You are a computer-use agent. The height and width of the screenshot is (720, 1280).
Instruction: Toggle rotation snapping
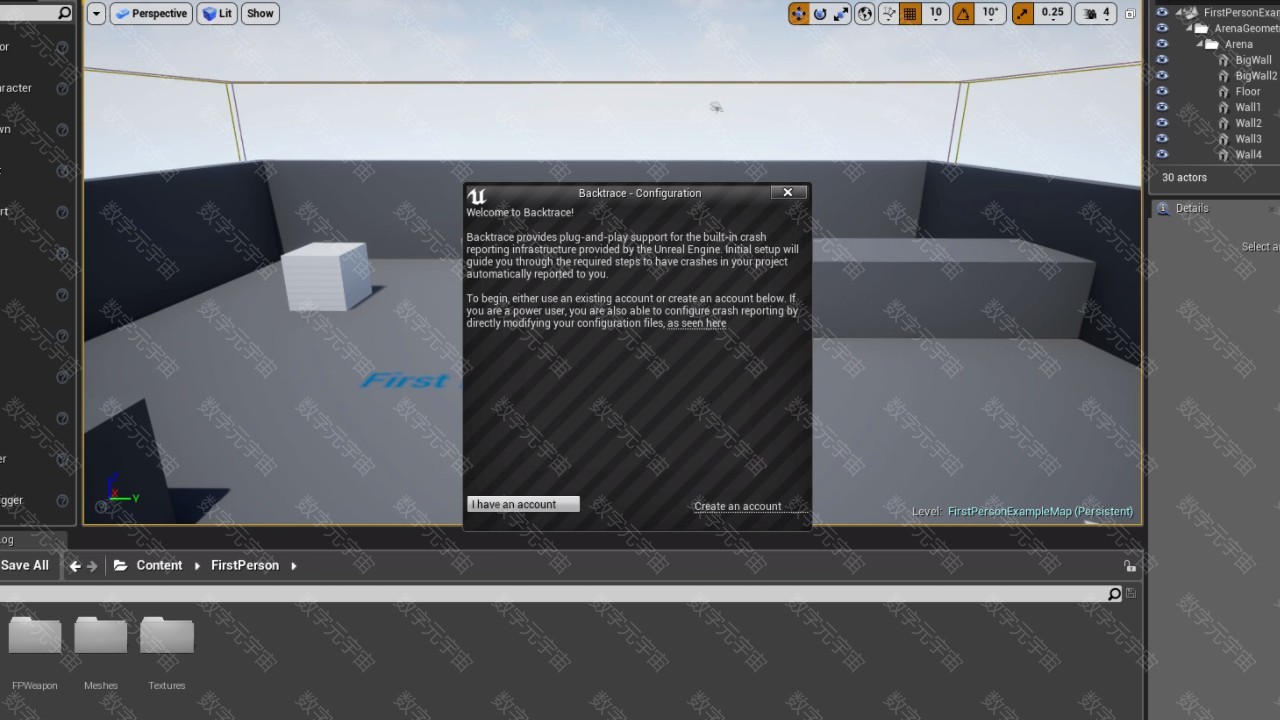[x=963, y=13]
